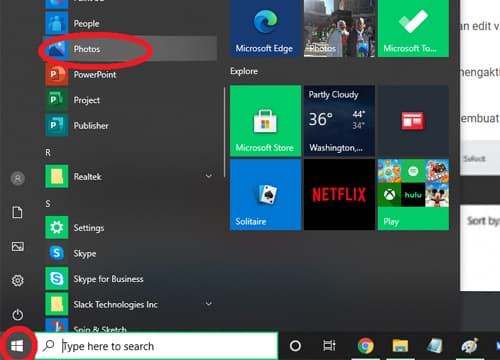500x360 pixels.
Task: Open the user account icon in Start sidebar
Action: (18, 178)
